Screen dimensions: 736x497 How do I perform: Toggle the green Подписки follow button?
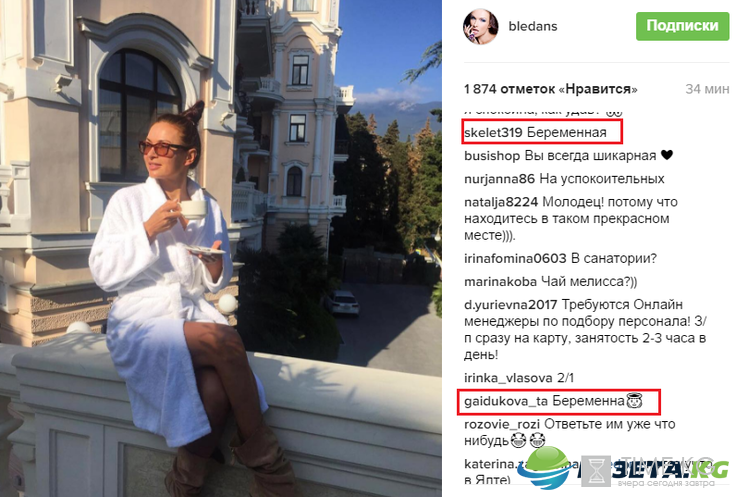[682, 26]
